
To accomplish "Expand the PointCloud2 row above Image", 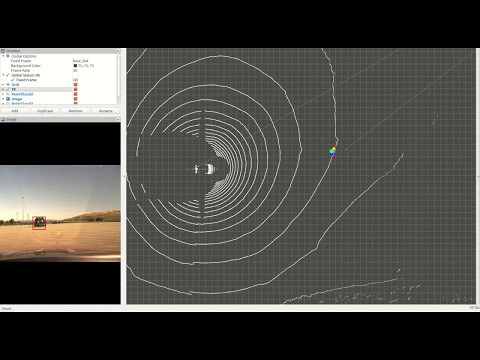I will (x=4, y=94).
